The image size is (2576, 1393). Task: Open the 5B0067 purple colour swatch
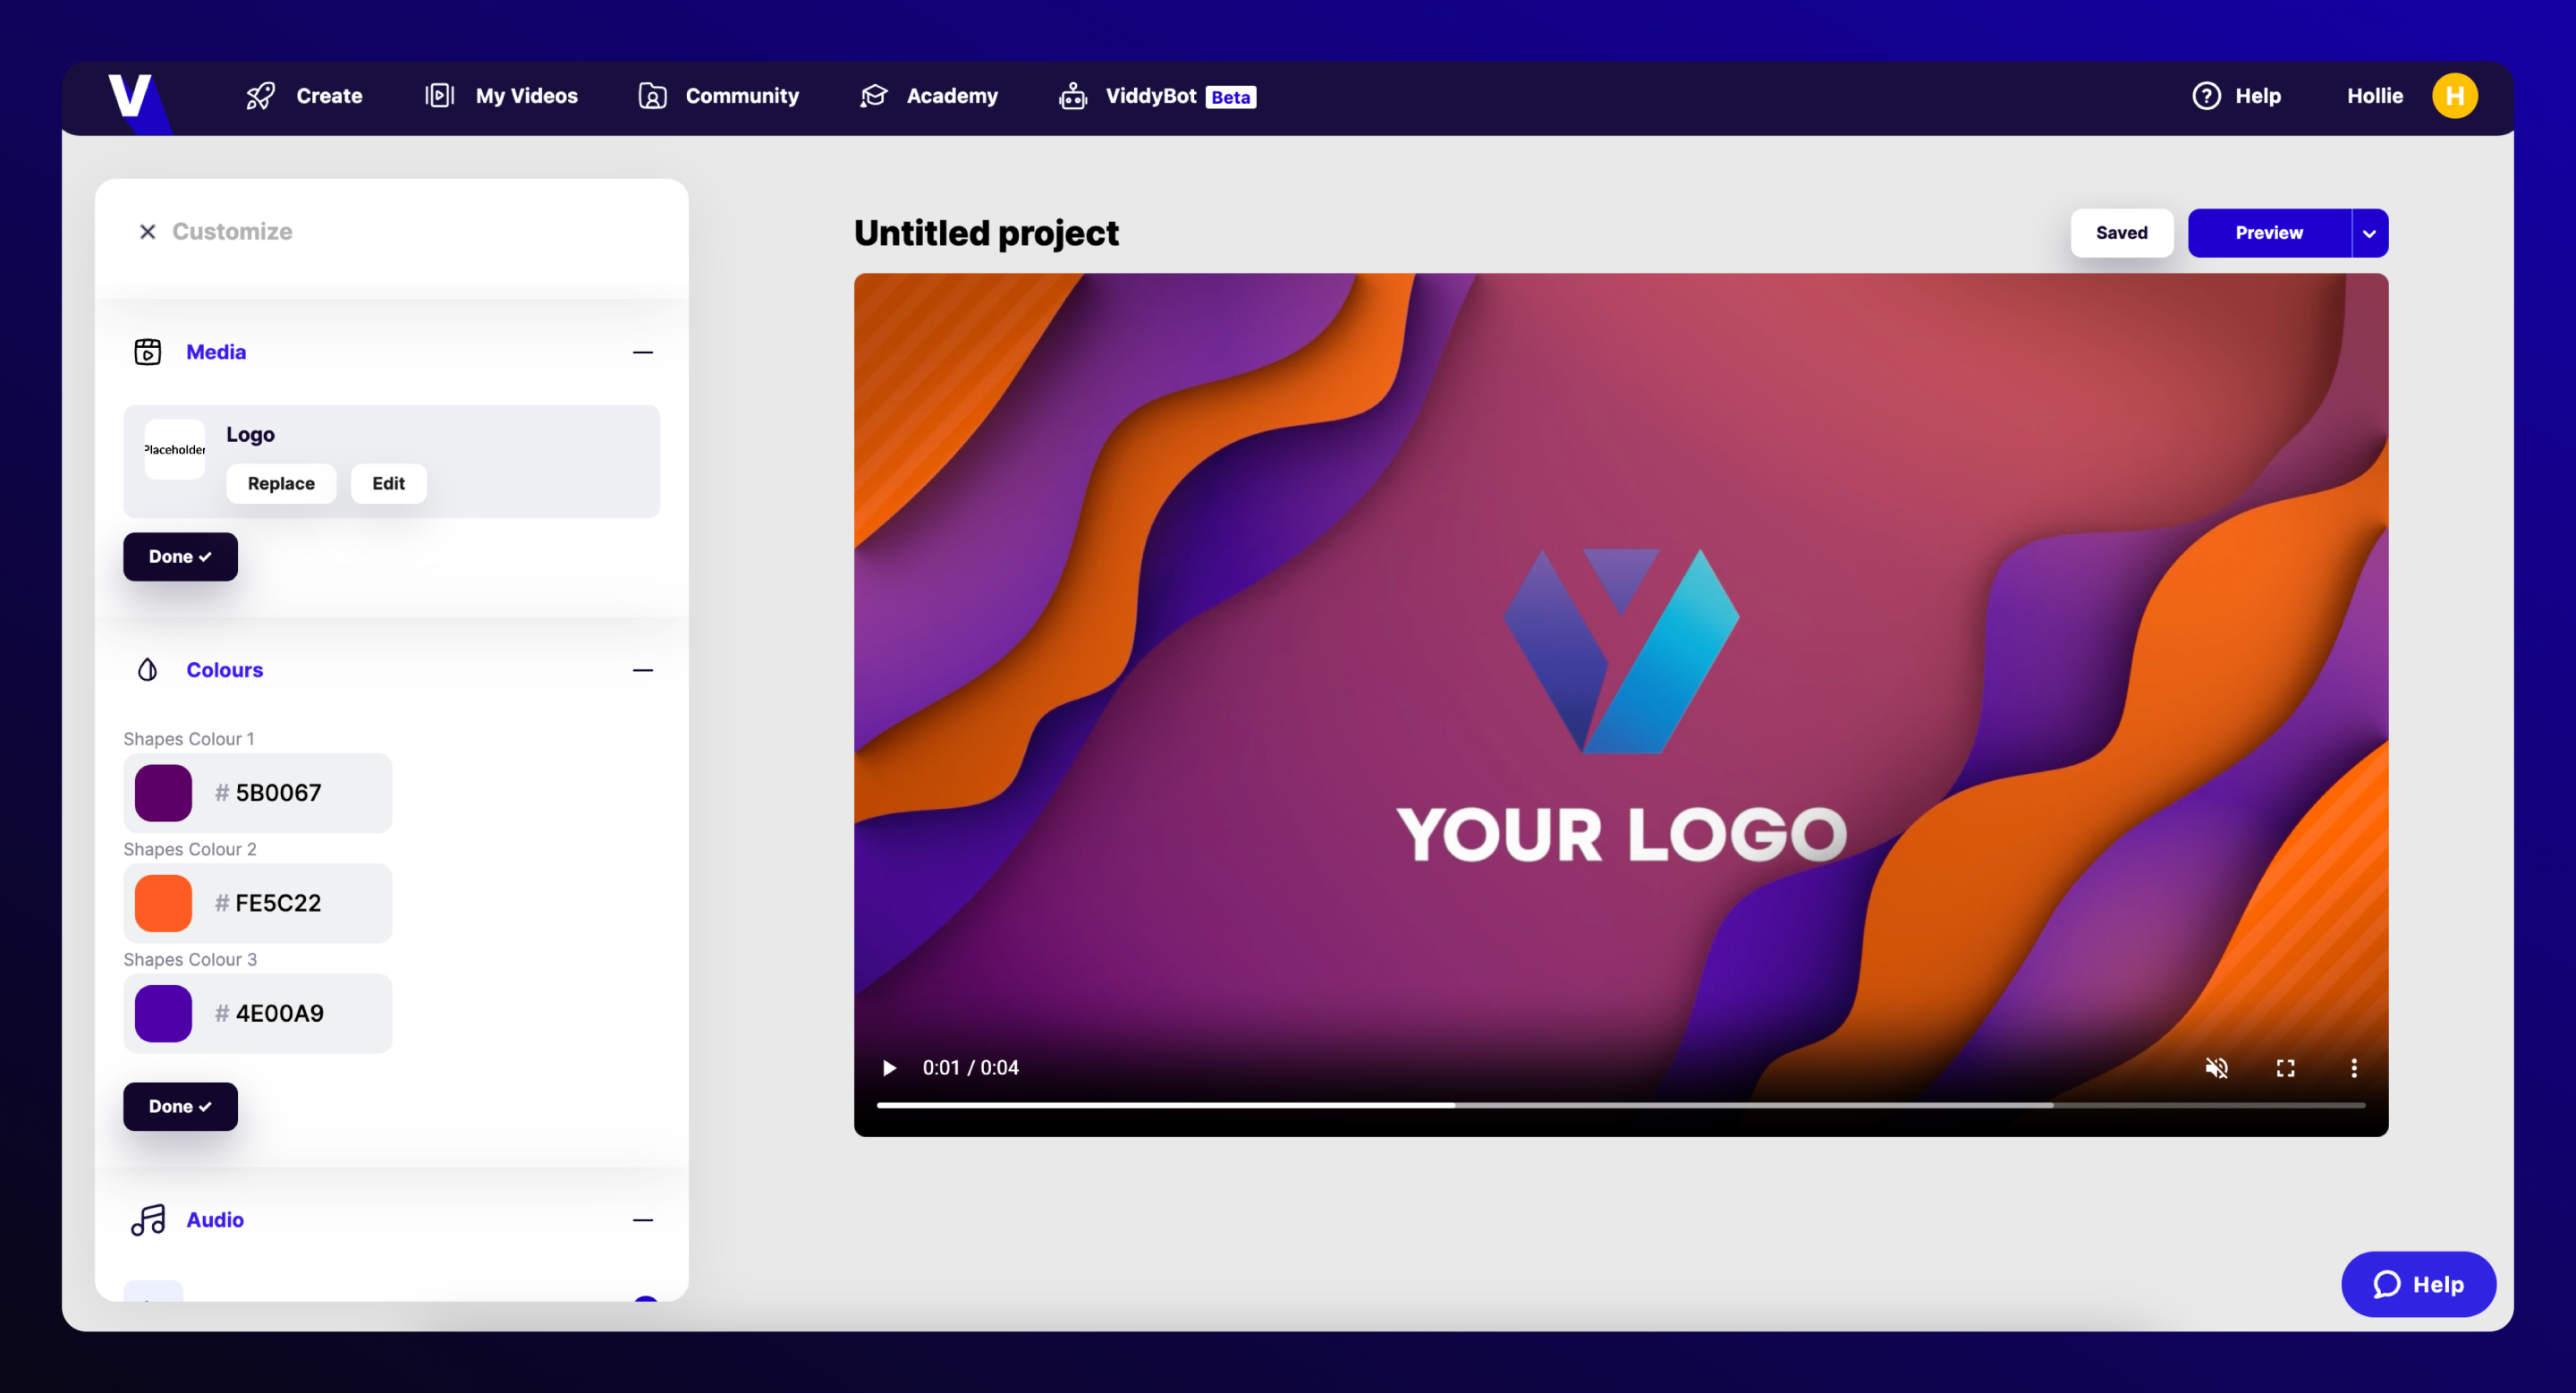click(x=163, y=793)
